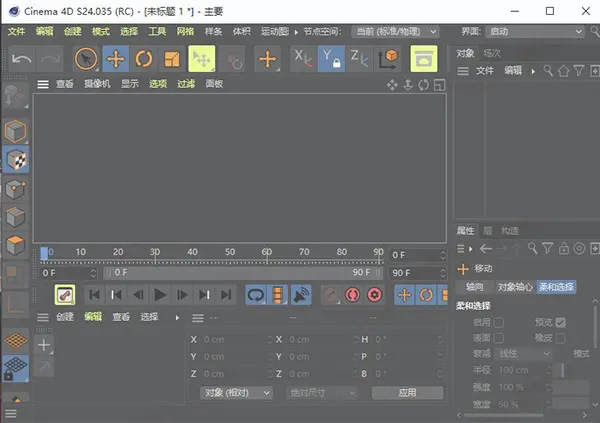Screen dimensions: 600x423
Task: Enable the 启用 checkbox in soft selection
Action: [x=499, y=323]
